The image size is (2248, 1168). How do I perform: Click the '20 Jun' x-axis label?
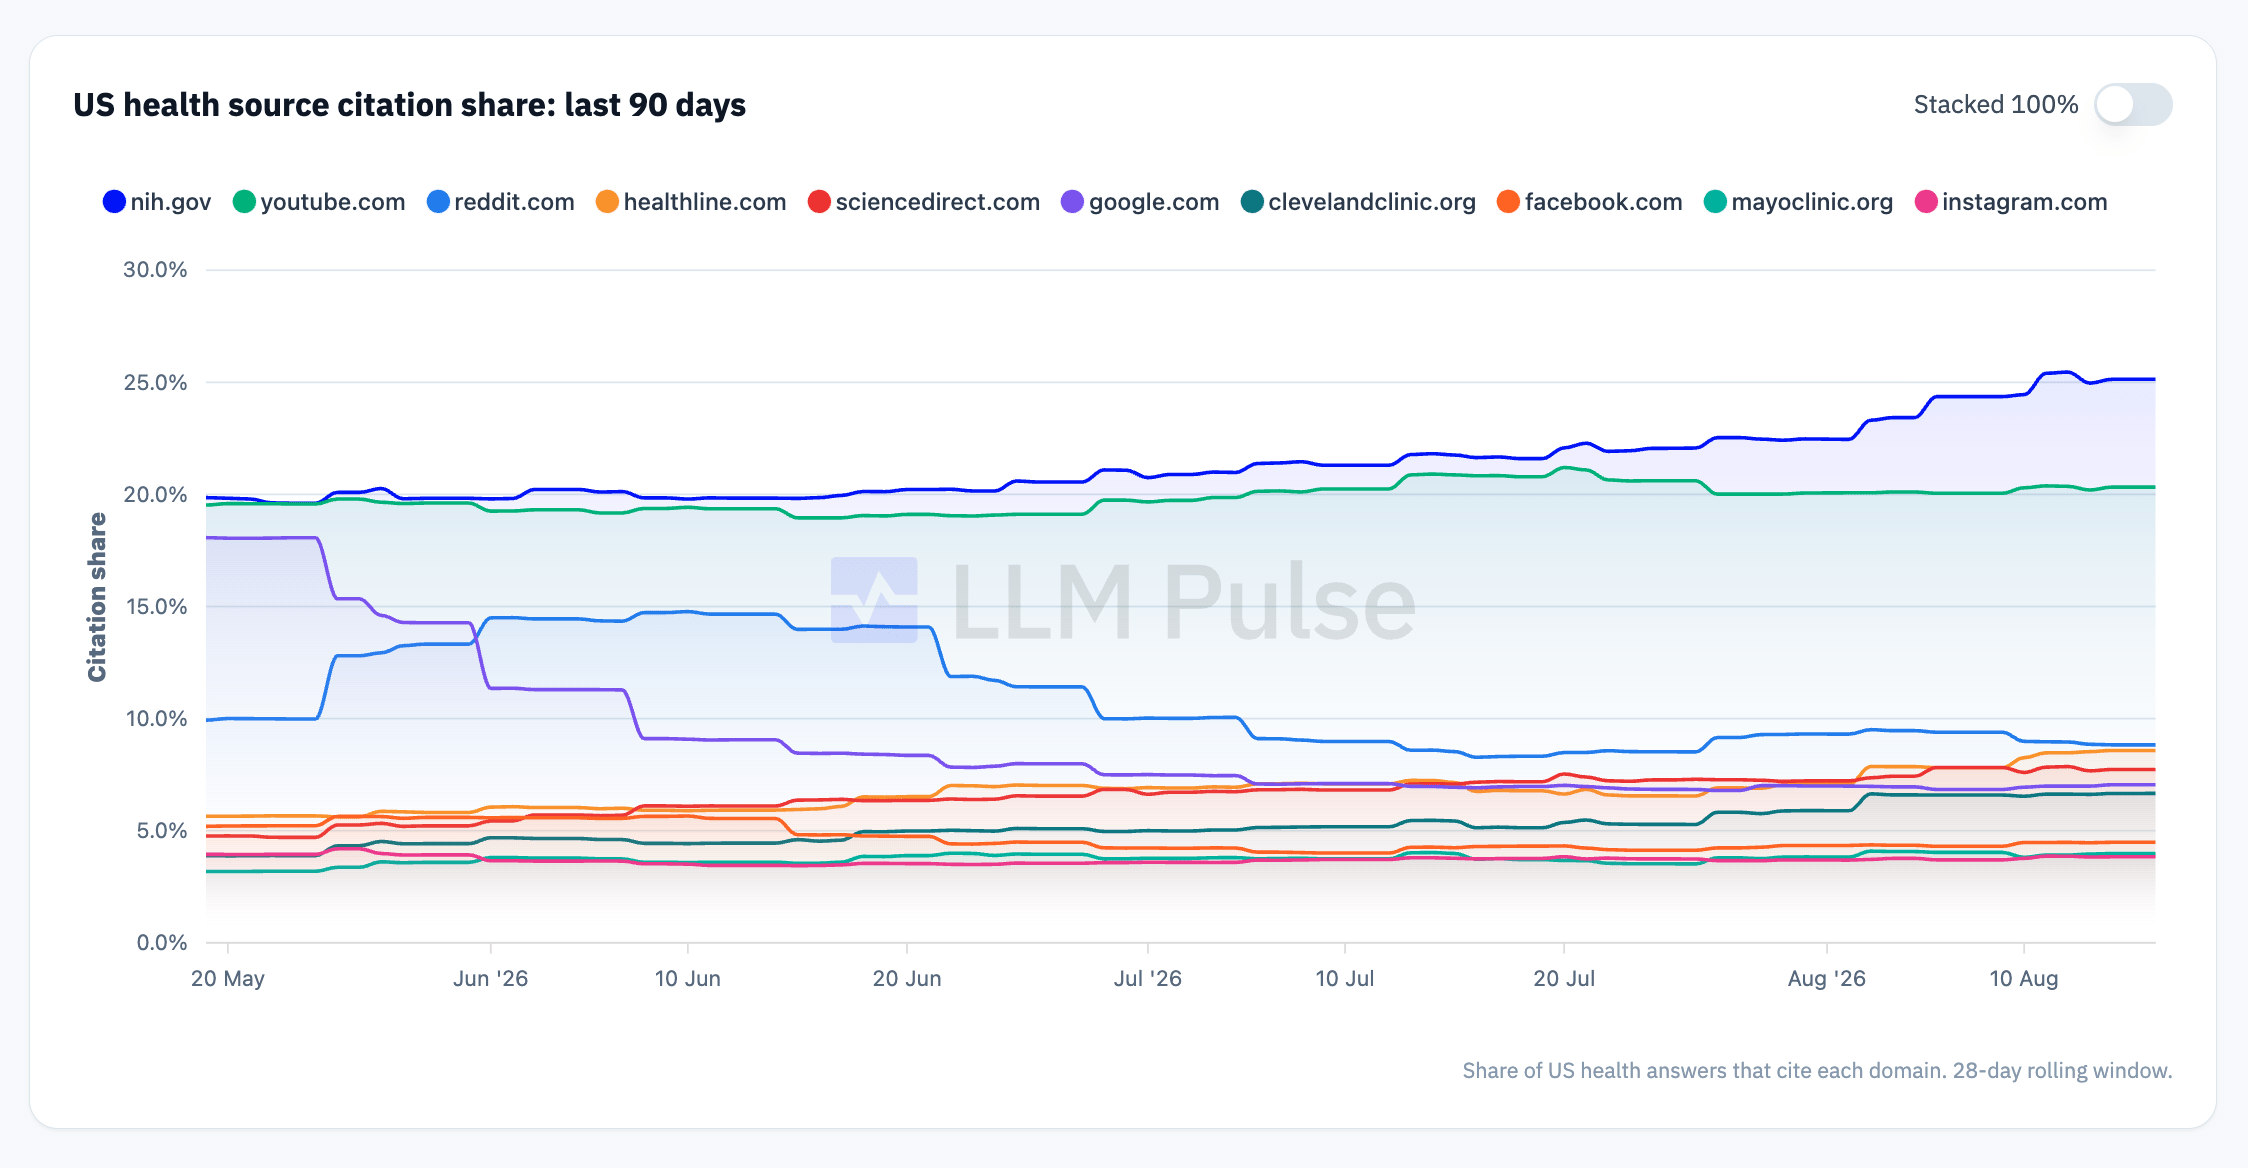(907, 979)
